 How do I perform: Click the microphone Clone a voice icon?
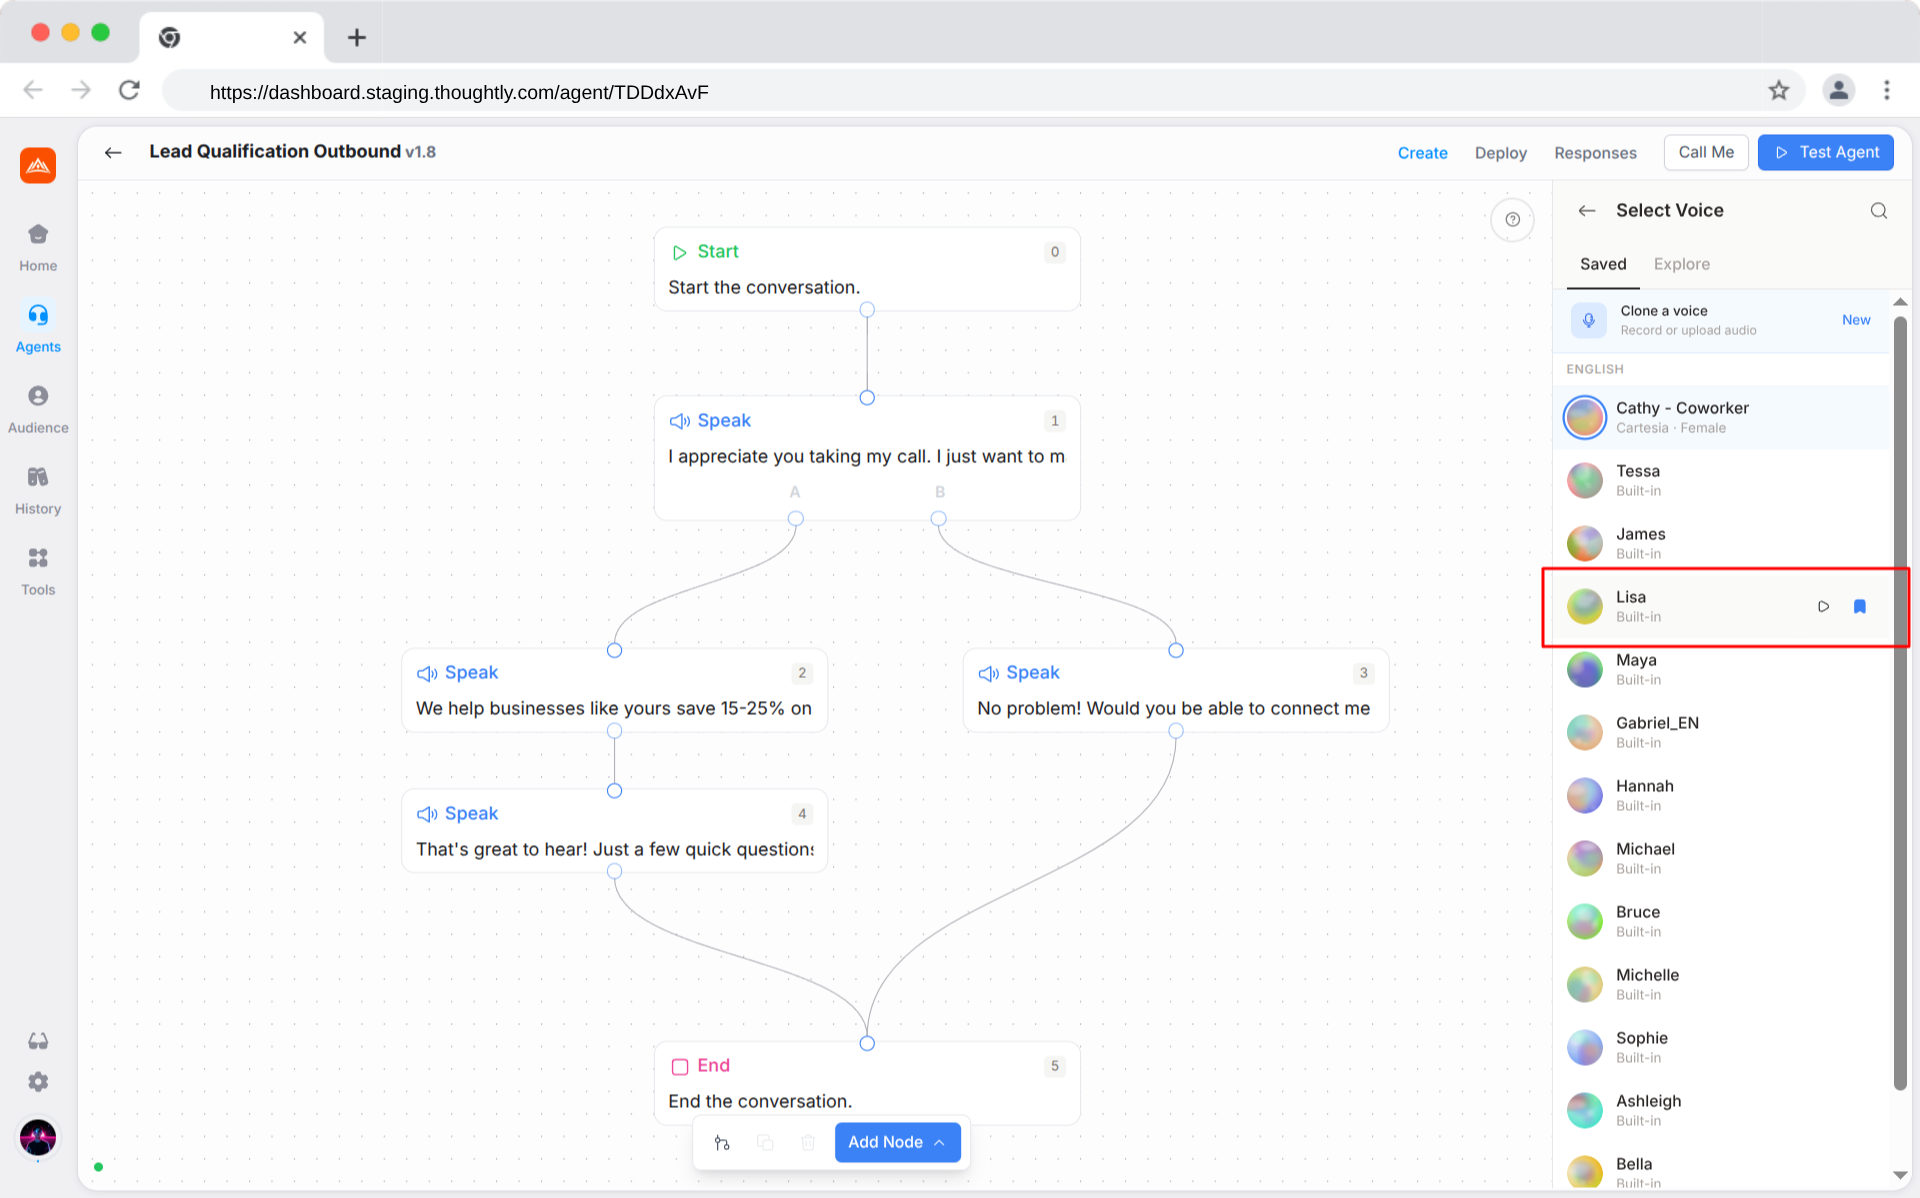tap(1588, 320)
